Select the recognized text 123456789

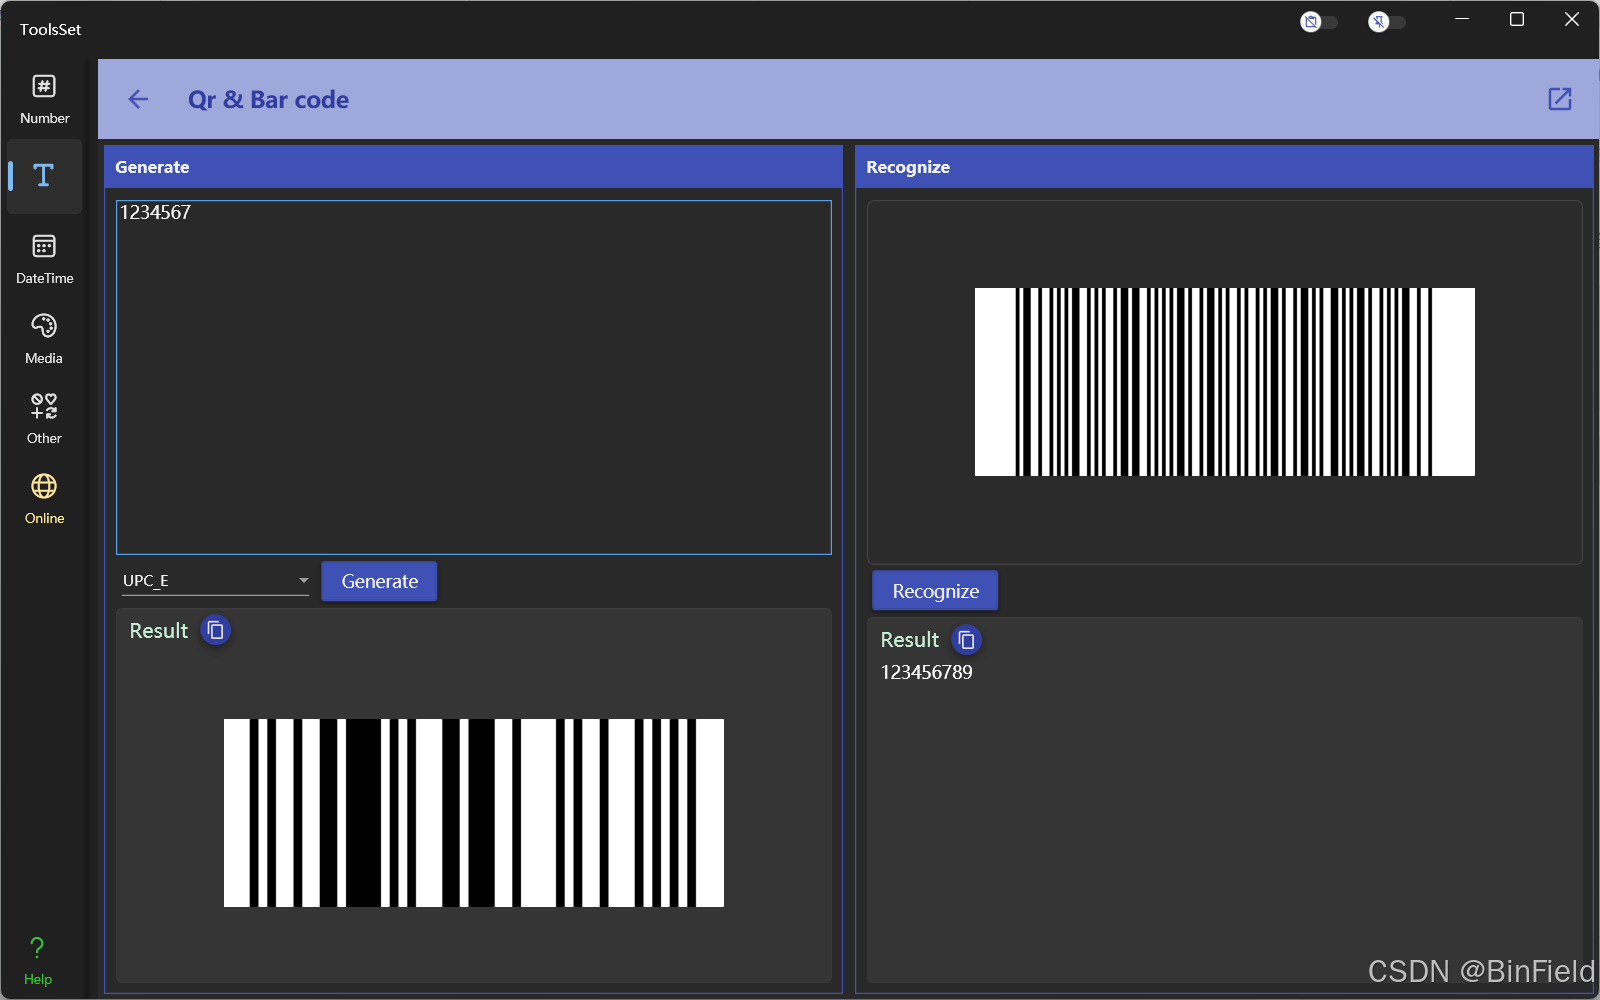coord(926,672)
